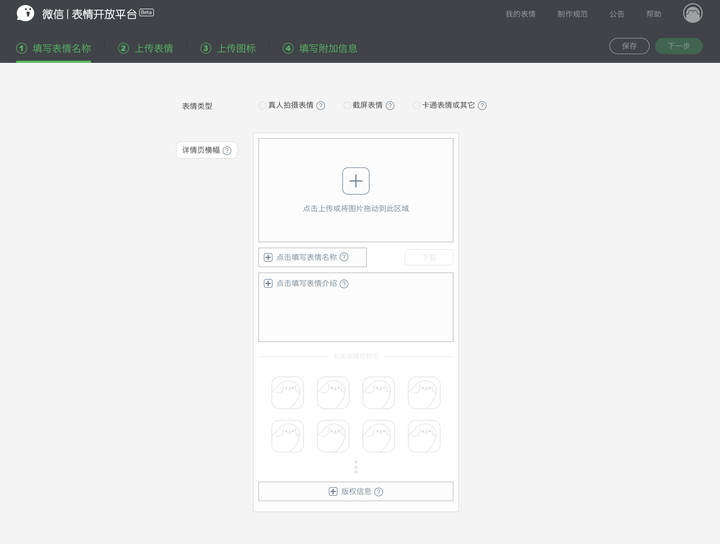The height and width of the screenshot is (544, 720).
Task: Click help icon next to 真人拍摄表情
Action: (321, 106)
